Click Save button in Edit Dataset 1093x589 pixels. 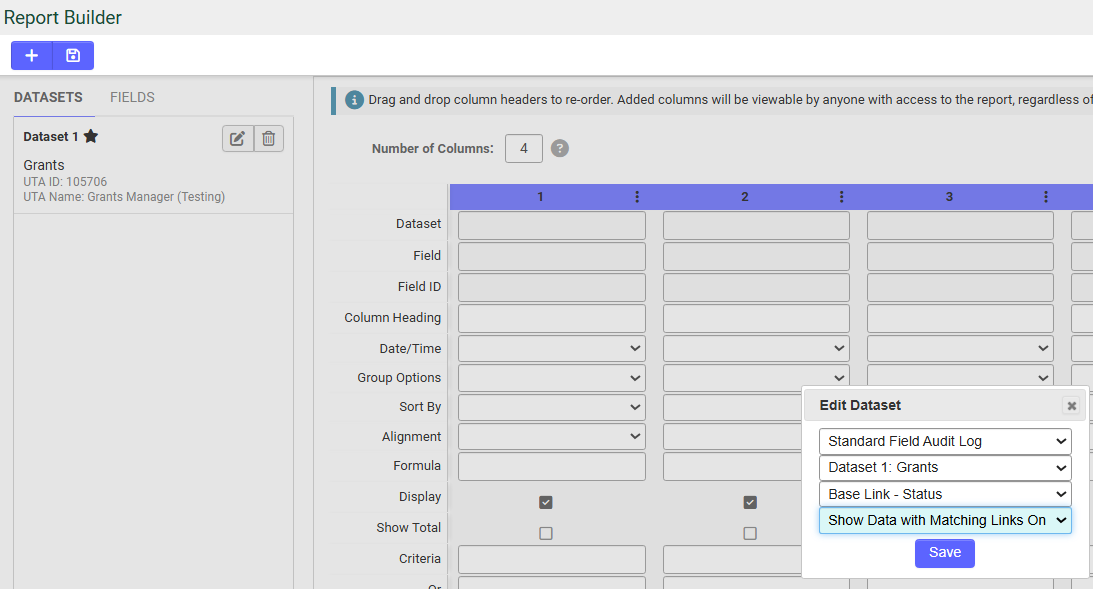pos(944,553)
